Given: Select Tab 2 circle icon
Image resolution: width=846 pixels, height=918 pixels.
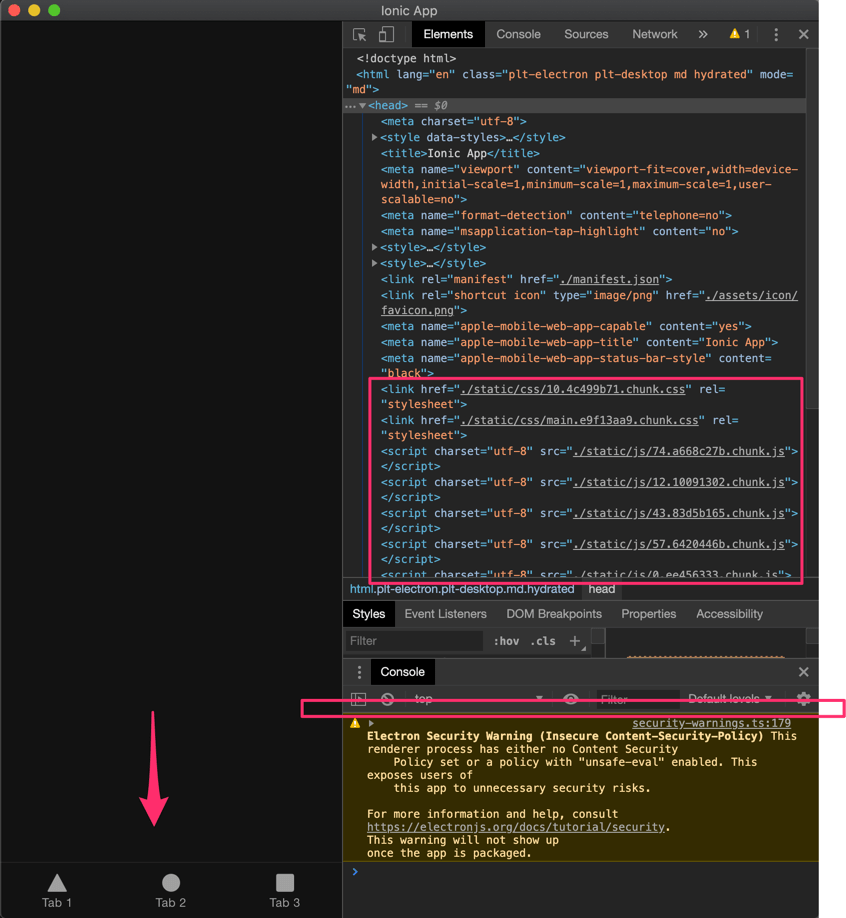Looking at the screenshot, I should tap(171, 883).
